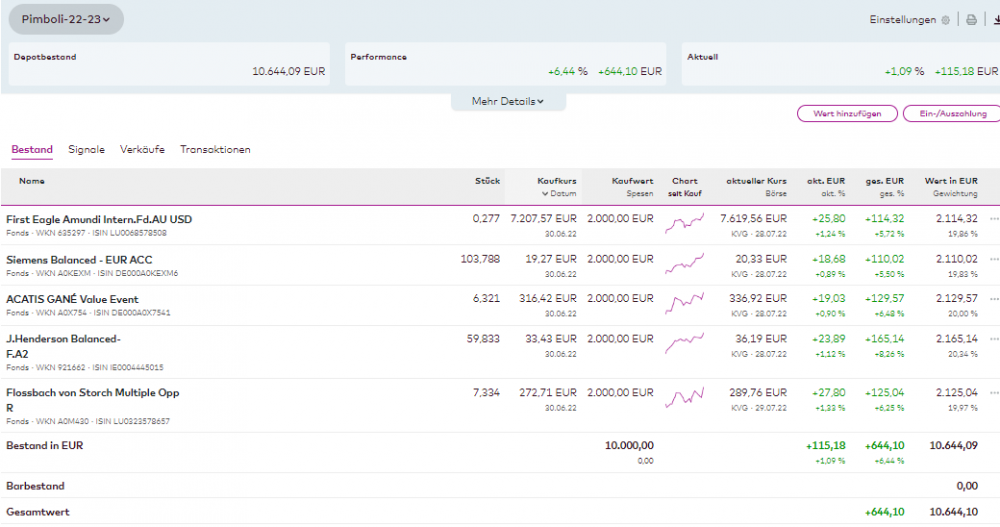Open three-dot menu for Siemens Balanced row

pos(994,259)
